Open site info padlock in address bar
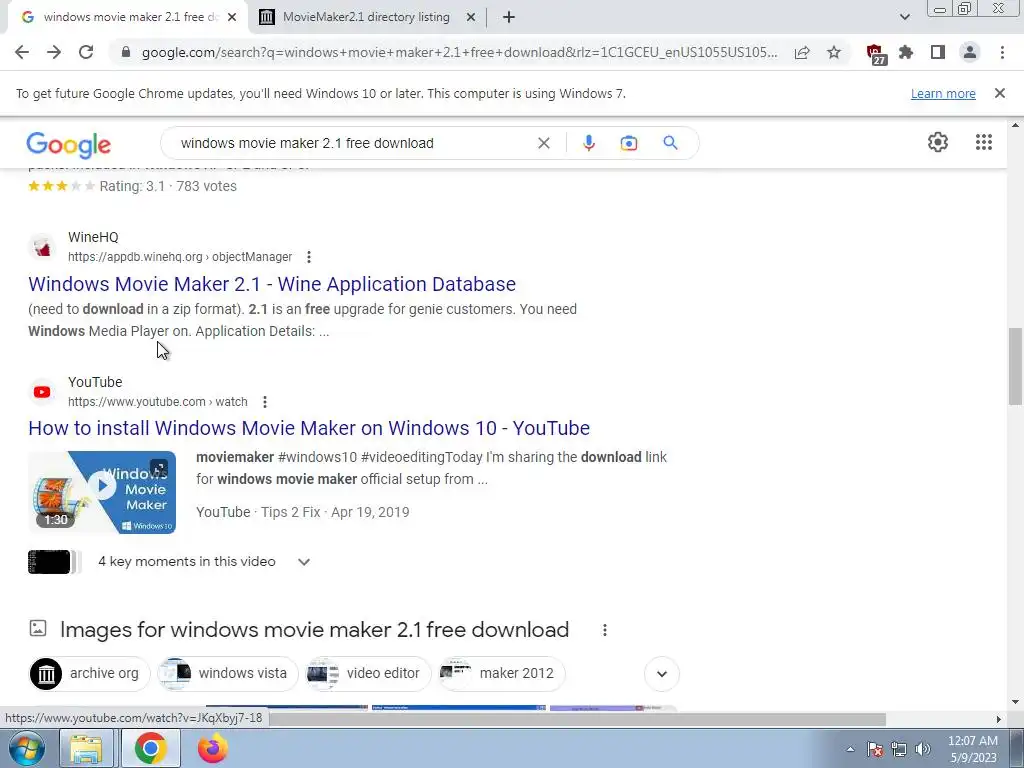 (127, 52)
